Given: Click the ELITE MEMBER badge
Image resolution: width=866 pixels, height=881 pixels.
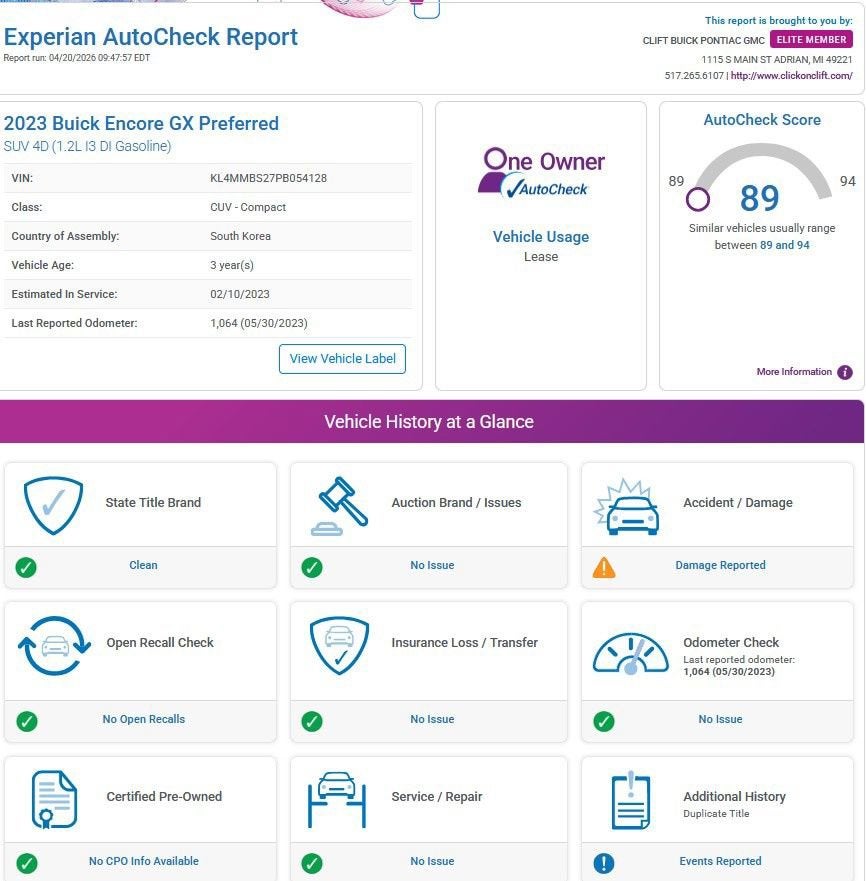Looking at the screenshot, I should pos(811,40).
